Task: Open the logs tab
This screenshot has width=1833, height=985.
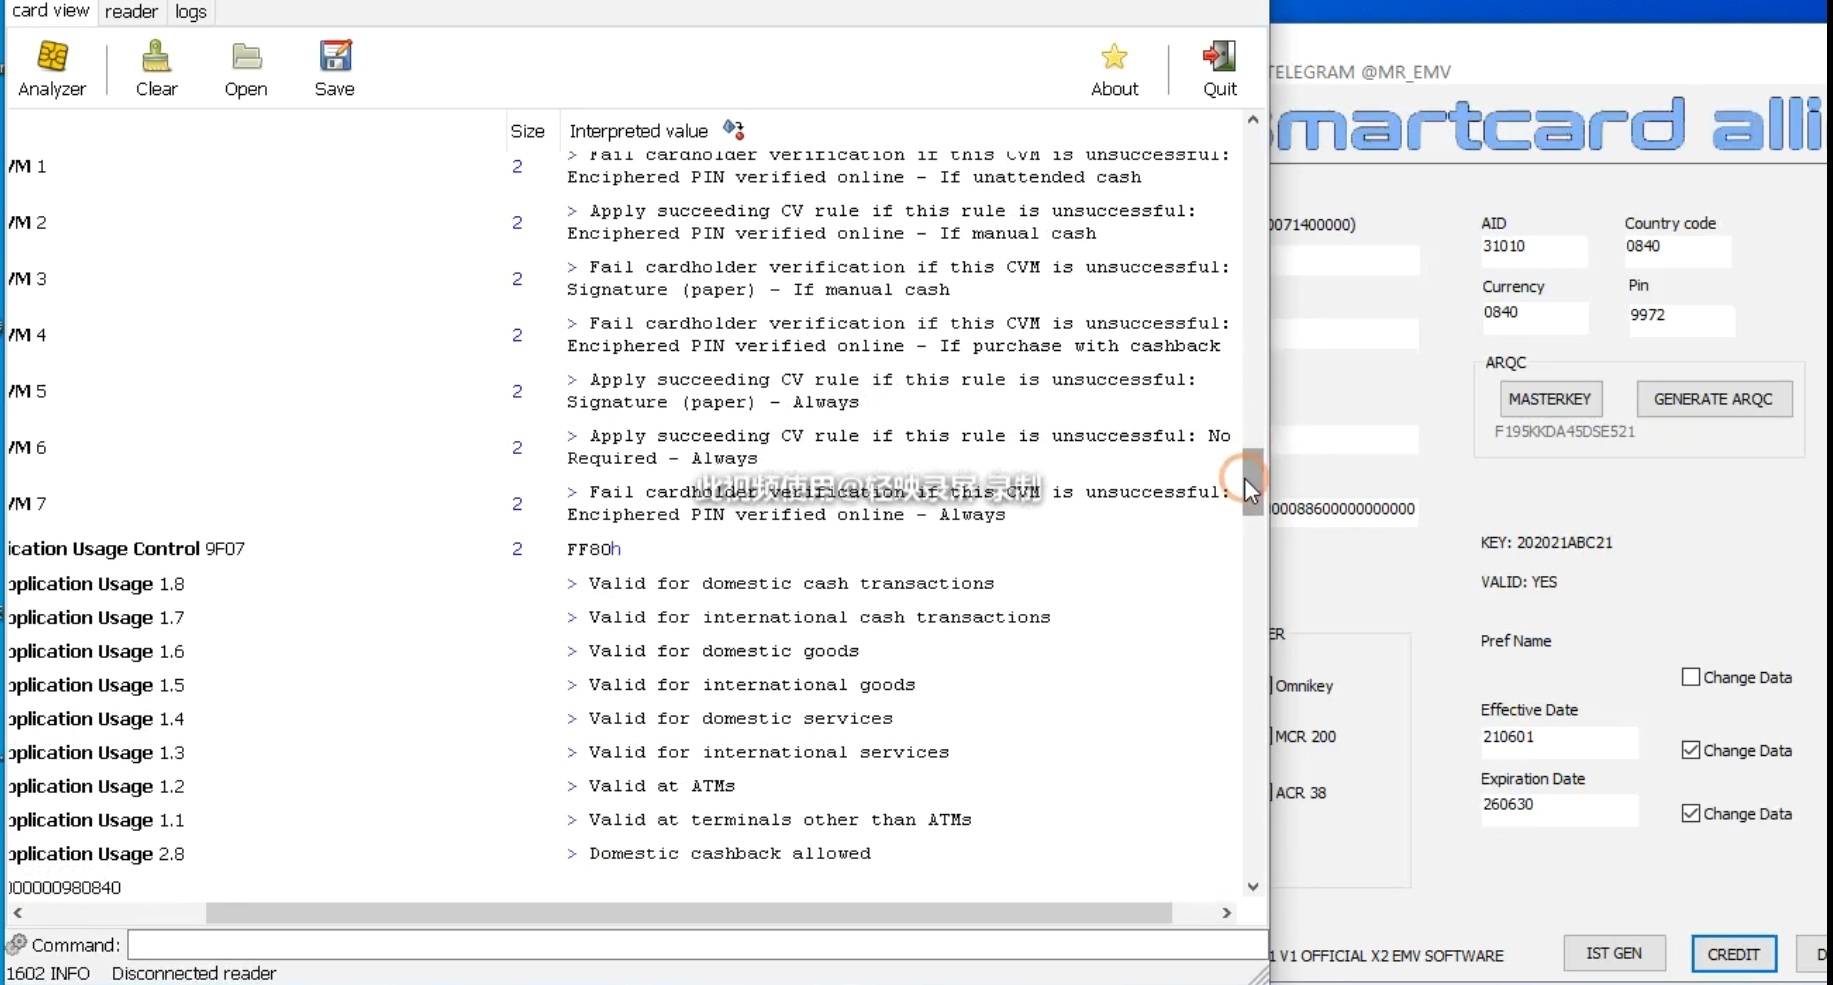Action: (191, 12)
